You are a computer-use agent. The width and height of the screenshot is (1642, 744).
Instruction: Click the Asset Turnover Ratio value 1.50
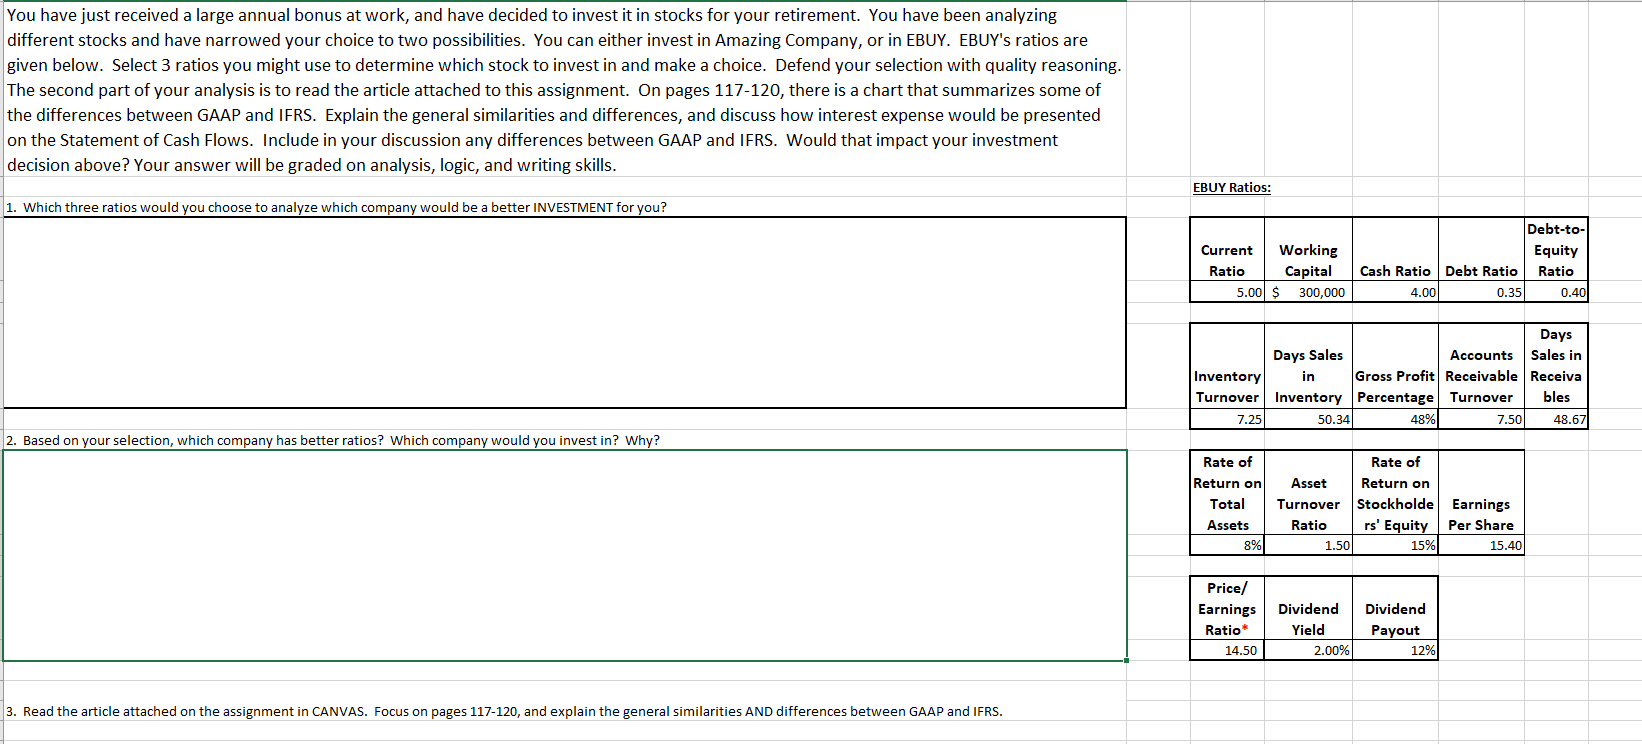[1308, 545]
